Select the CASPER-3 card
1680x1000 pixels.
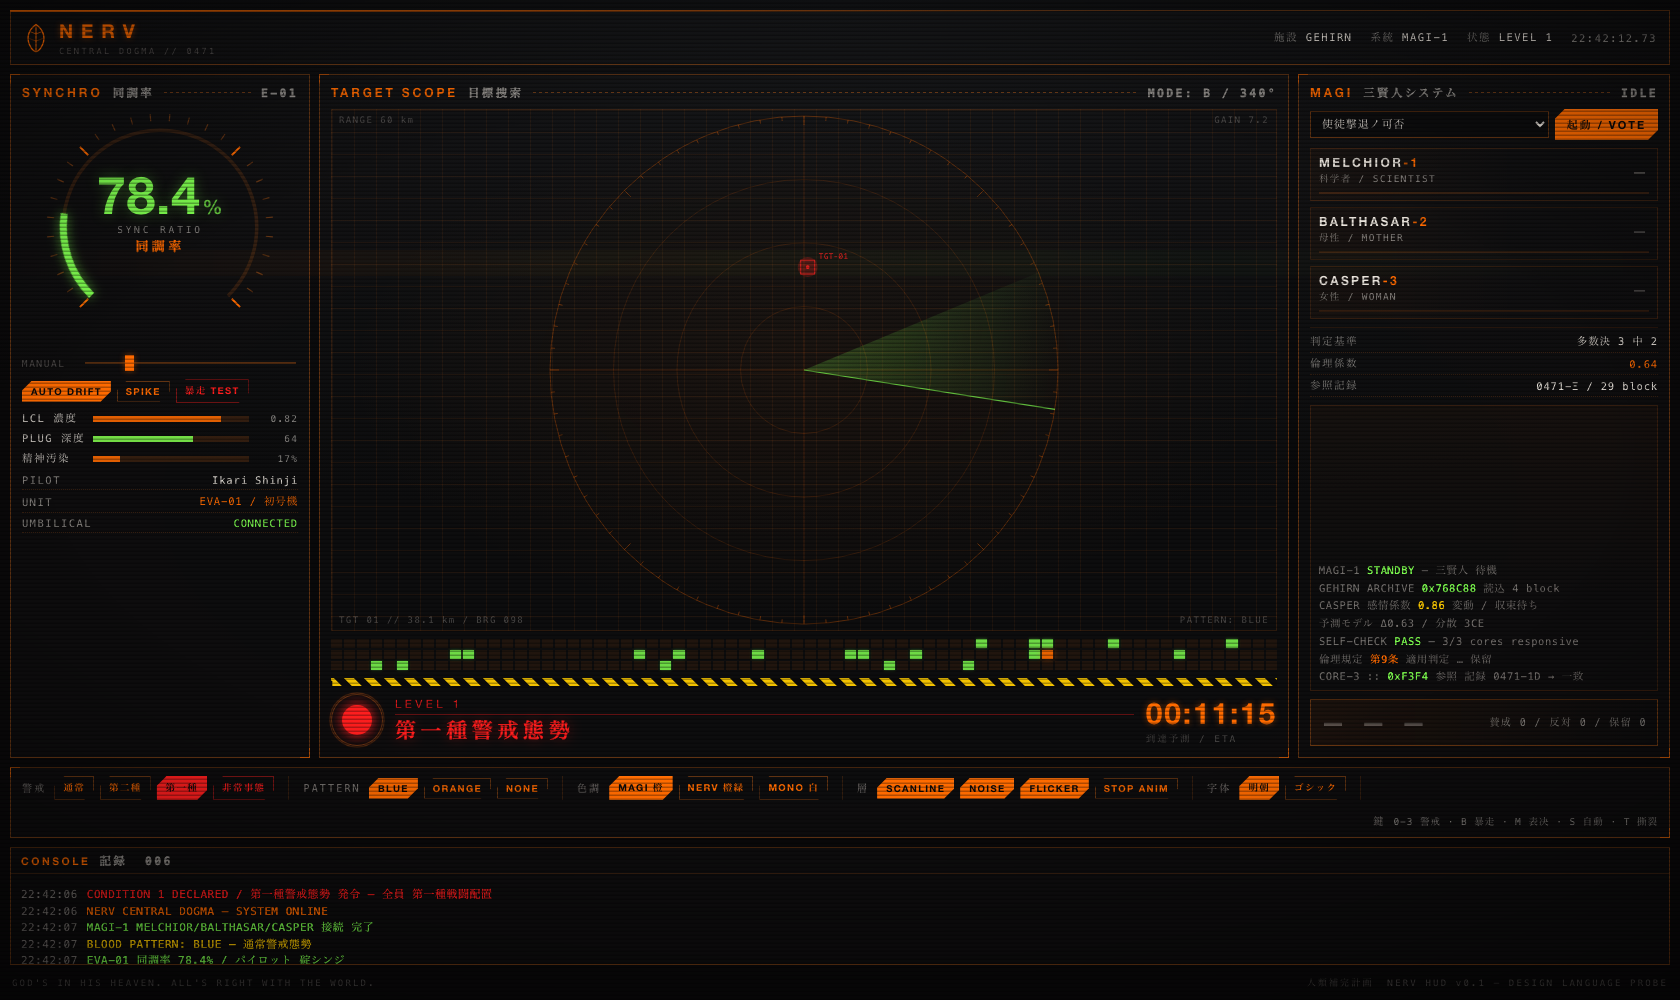coord(1483,290)
